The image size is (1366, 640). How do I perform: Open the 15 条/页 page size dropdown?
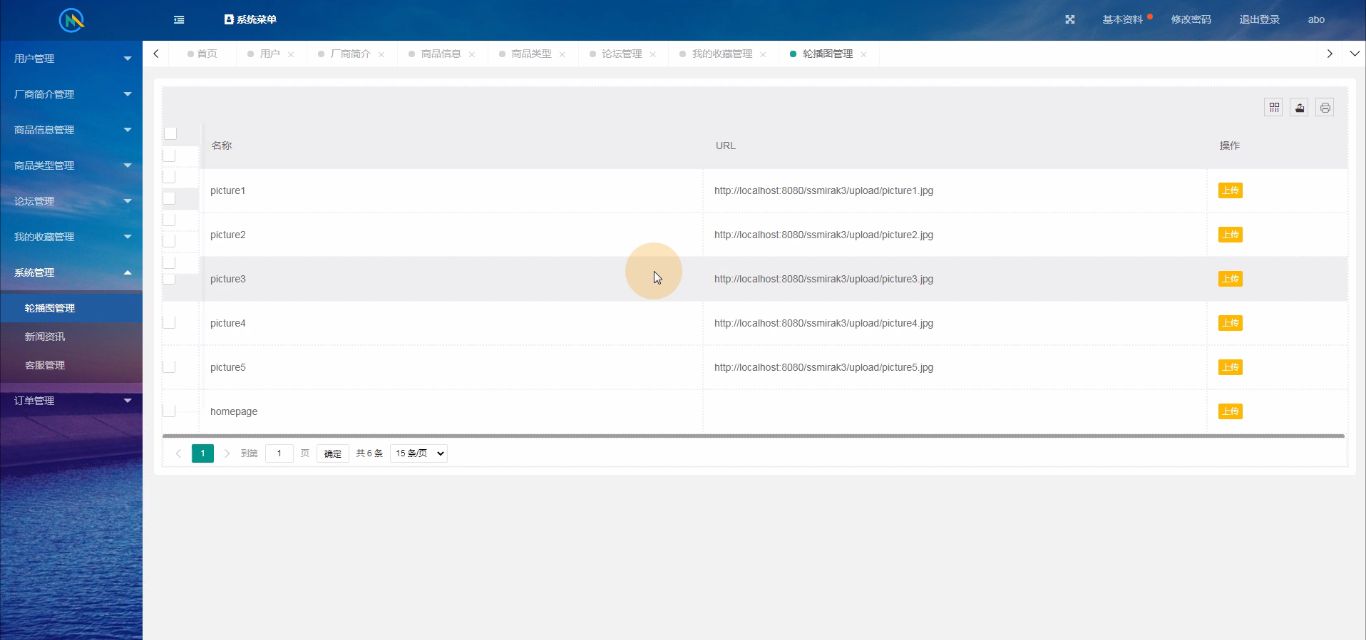coord(419,453)
